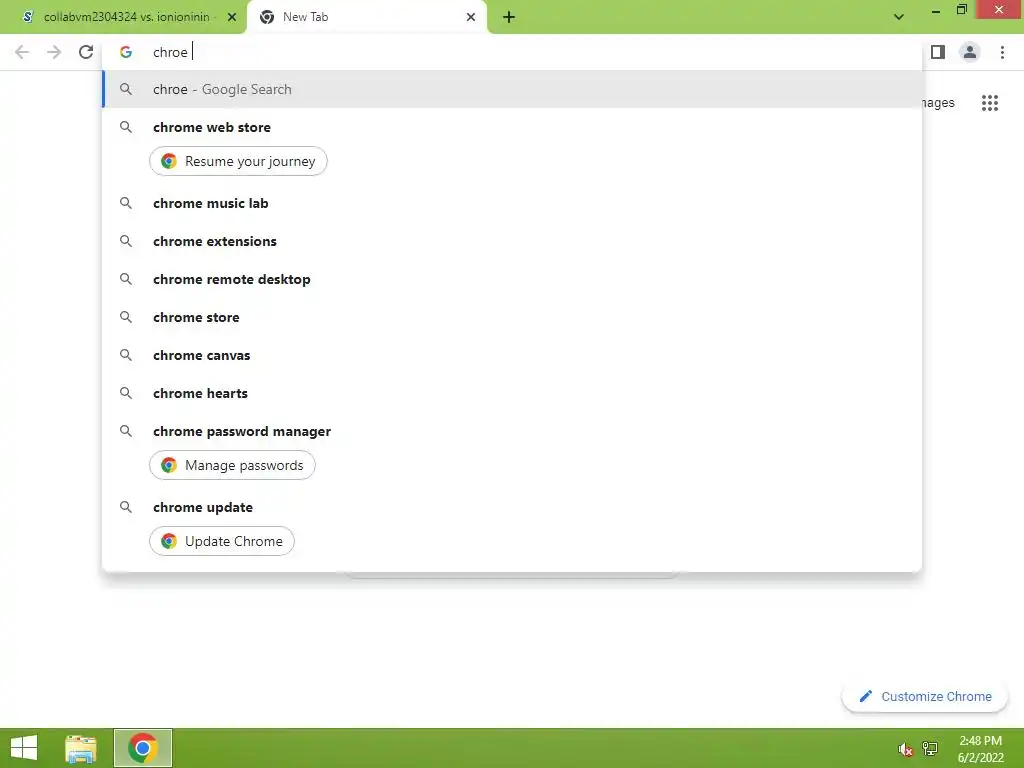Click the Chrome logo in Manage passwords chip

[169, 465]
